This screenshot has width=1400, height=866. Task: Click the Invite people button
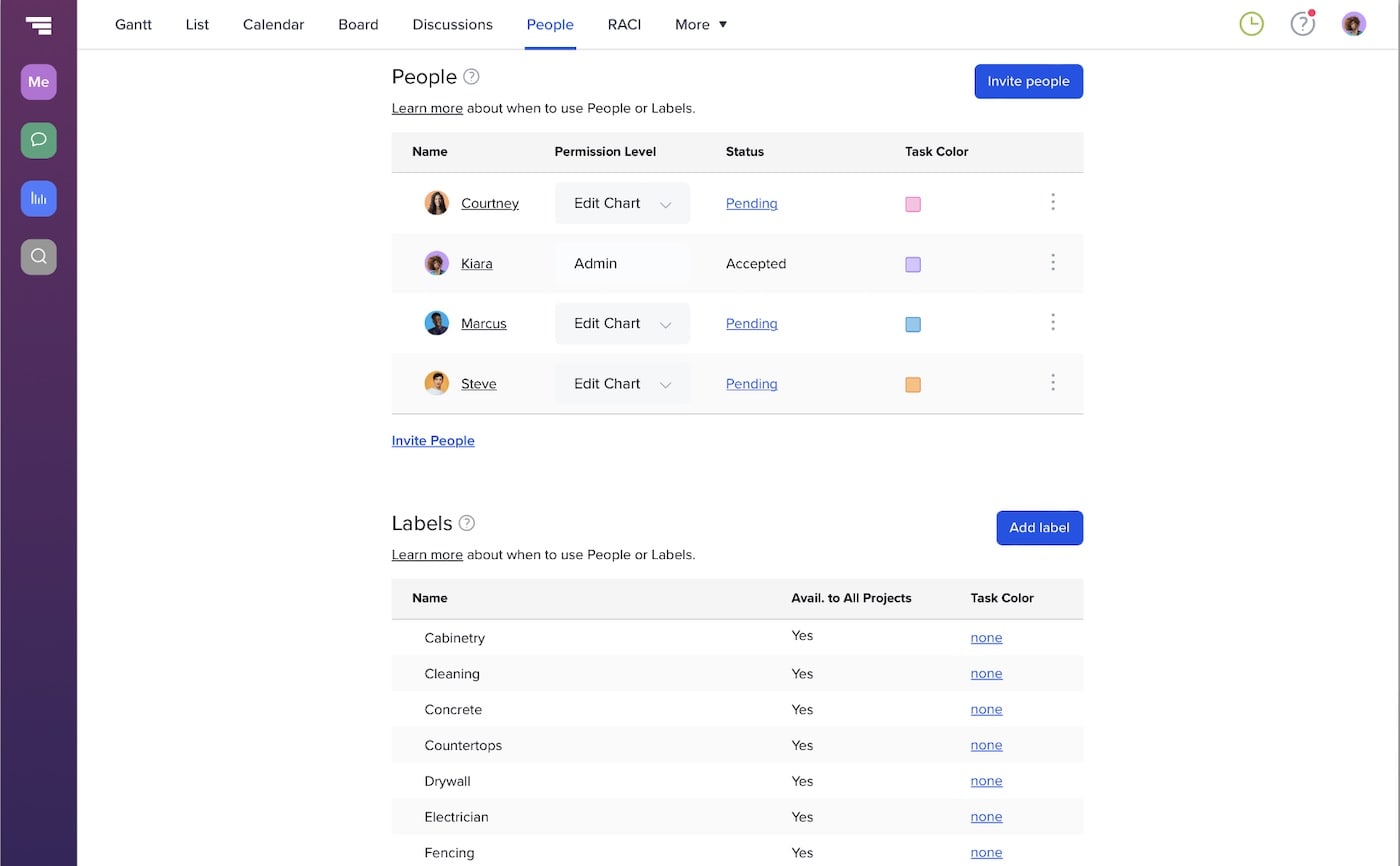pos(1028,81)
